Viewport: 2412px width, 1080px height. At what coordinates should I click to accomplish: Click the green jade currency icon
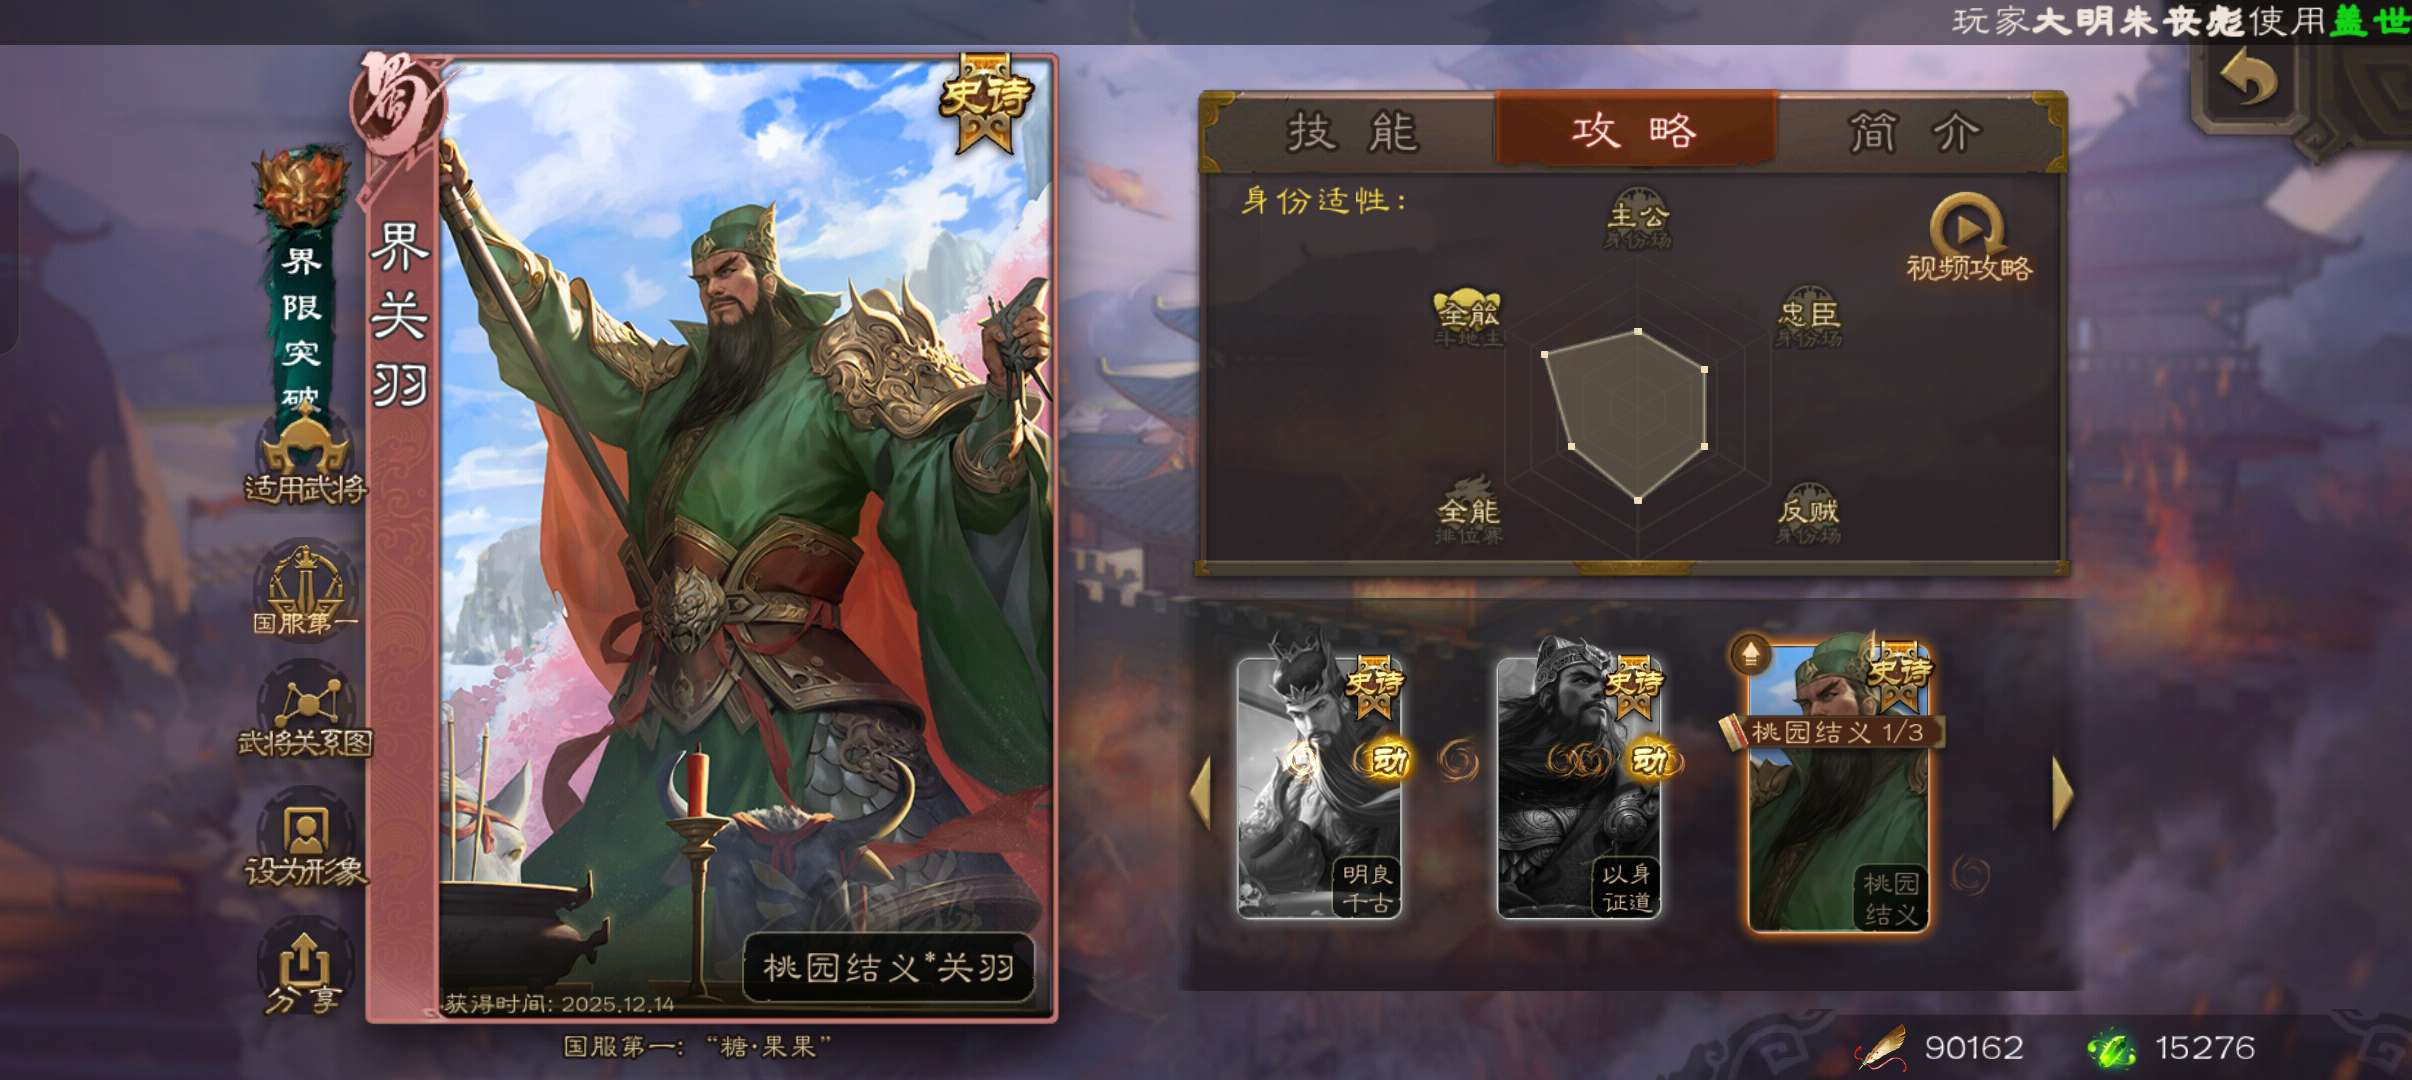click(2112, 1048)
